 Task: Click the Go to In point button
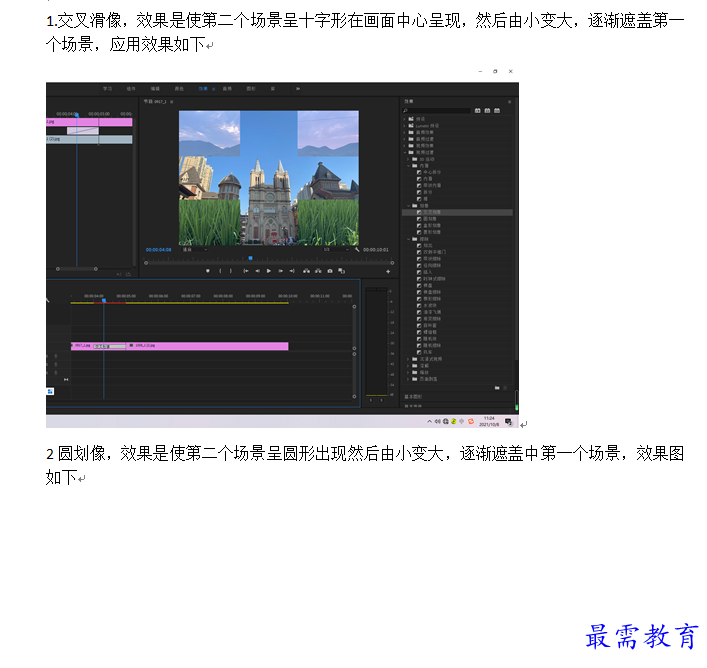point(246,271)
